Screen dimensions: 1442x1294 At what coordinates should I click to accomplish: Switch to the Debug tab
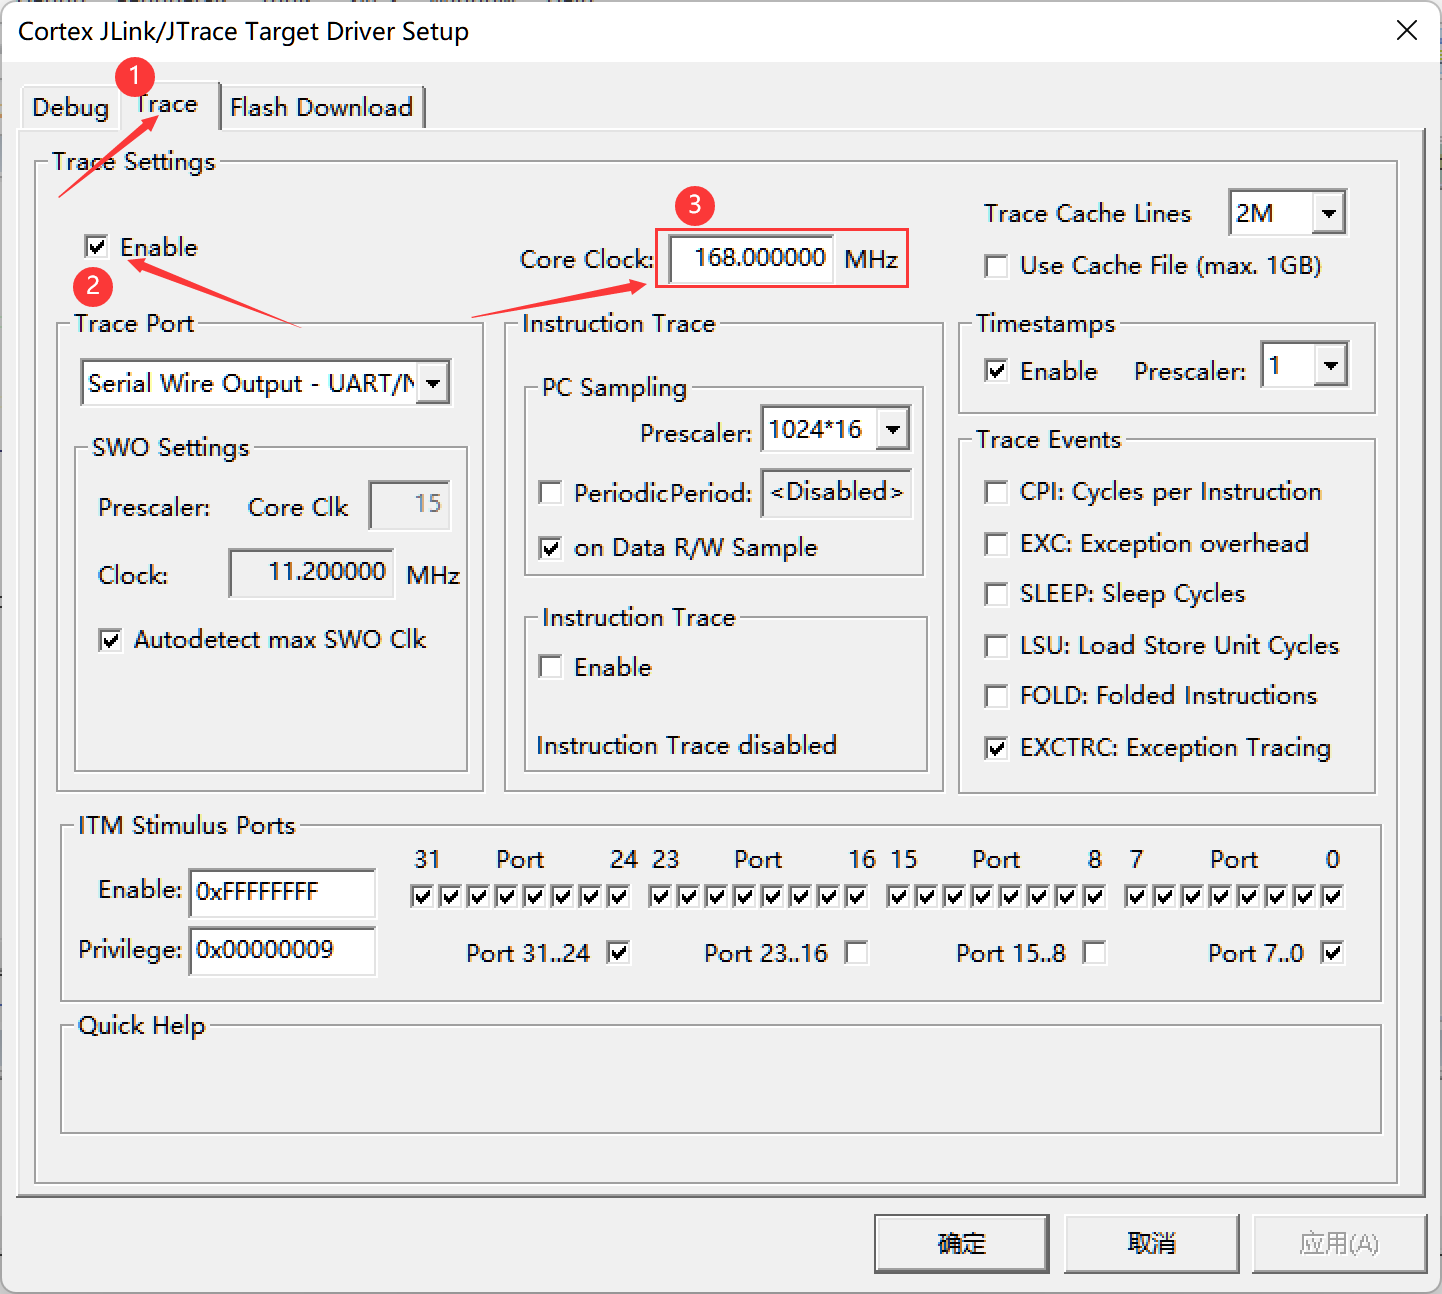tap(70, 107)
